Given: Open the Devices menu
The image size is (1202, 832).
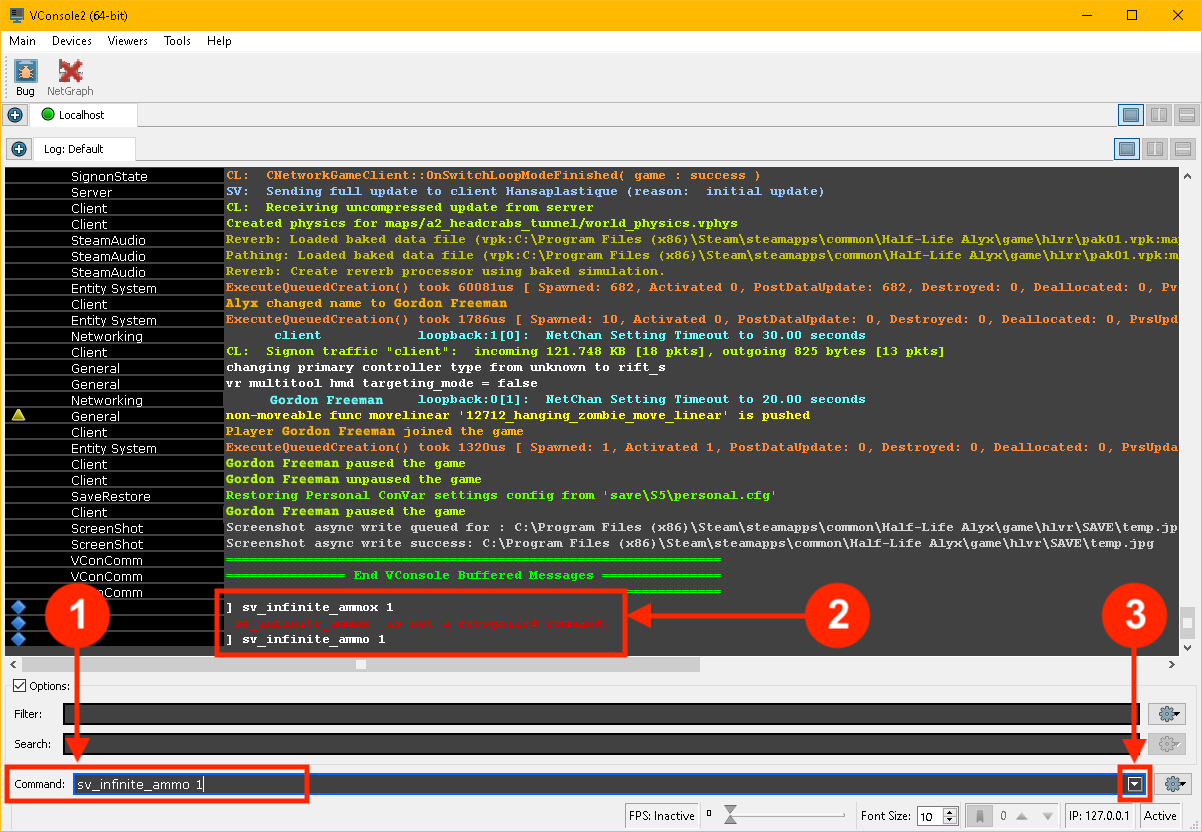Looking at the screenshot, I should click(72, 41).
